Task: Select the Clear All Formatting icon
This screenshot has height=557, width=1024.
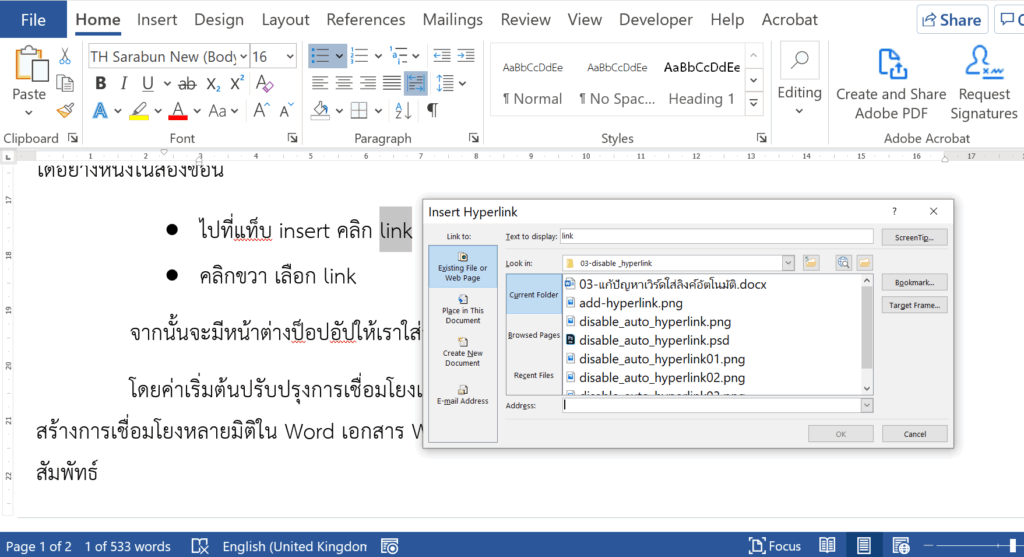Action: [x=261, y=84]
